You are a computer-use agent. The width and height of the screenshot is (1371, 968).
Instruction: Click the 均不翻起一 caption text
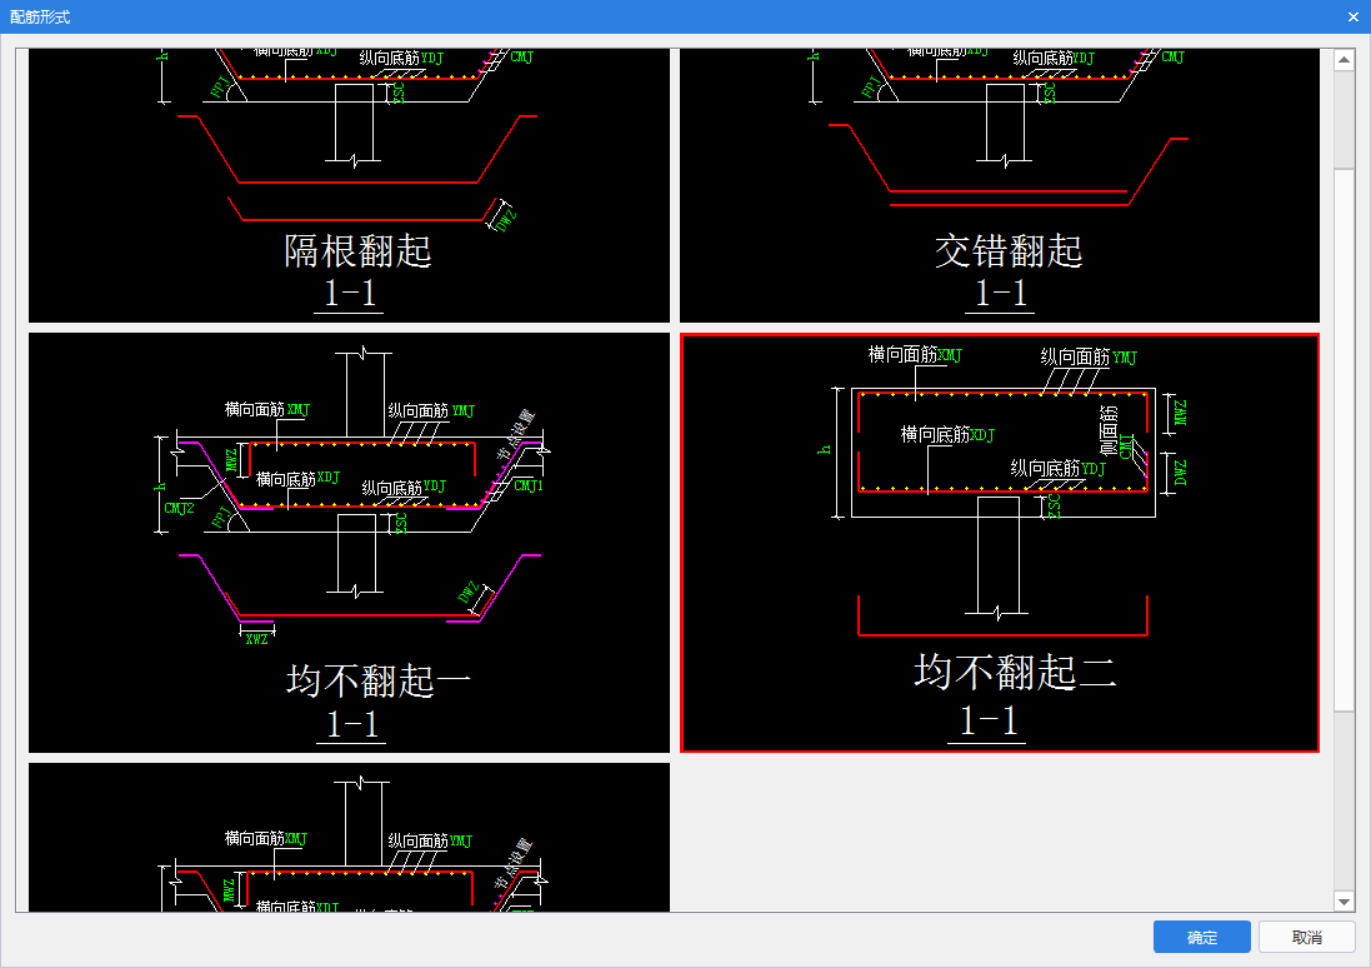(379, 681)
